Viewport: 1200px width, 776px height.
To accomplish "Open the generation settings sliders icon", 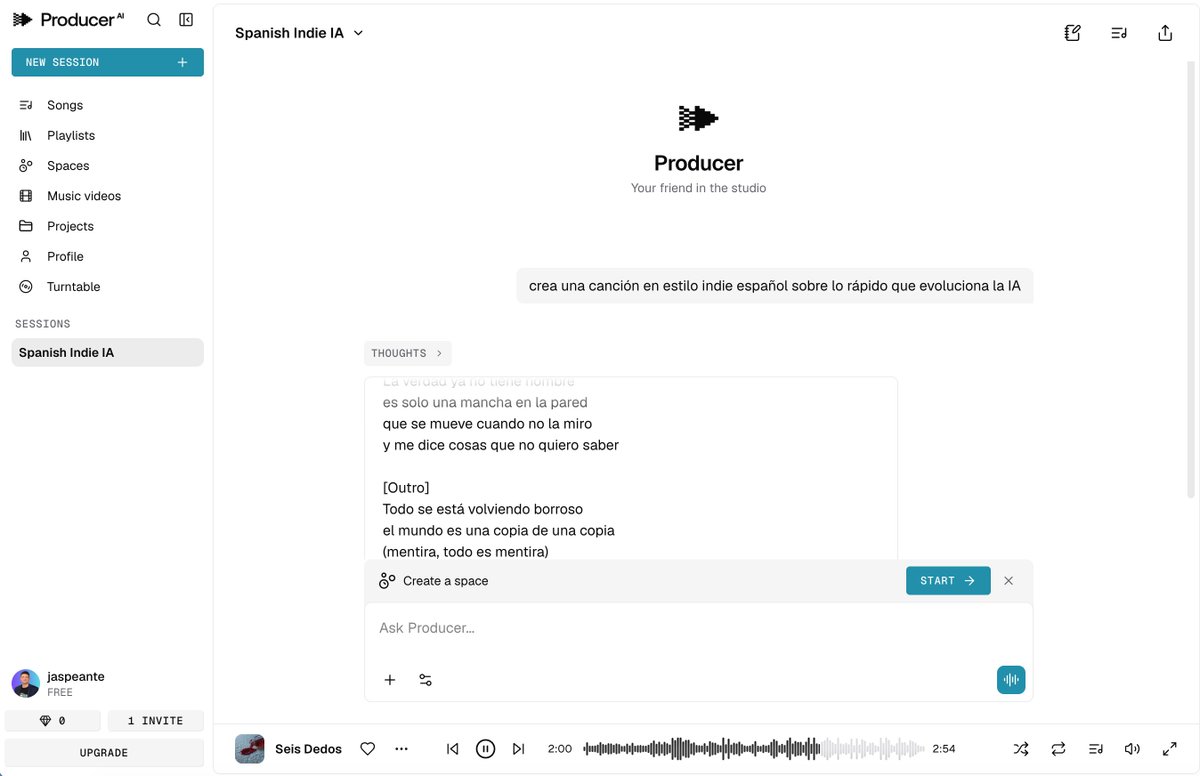I will [425, 680].
